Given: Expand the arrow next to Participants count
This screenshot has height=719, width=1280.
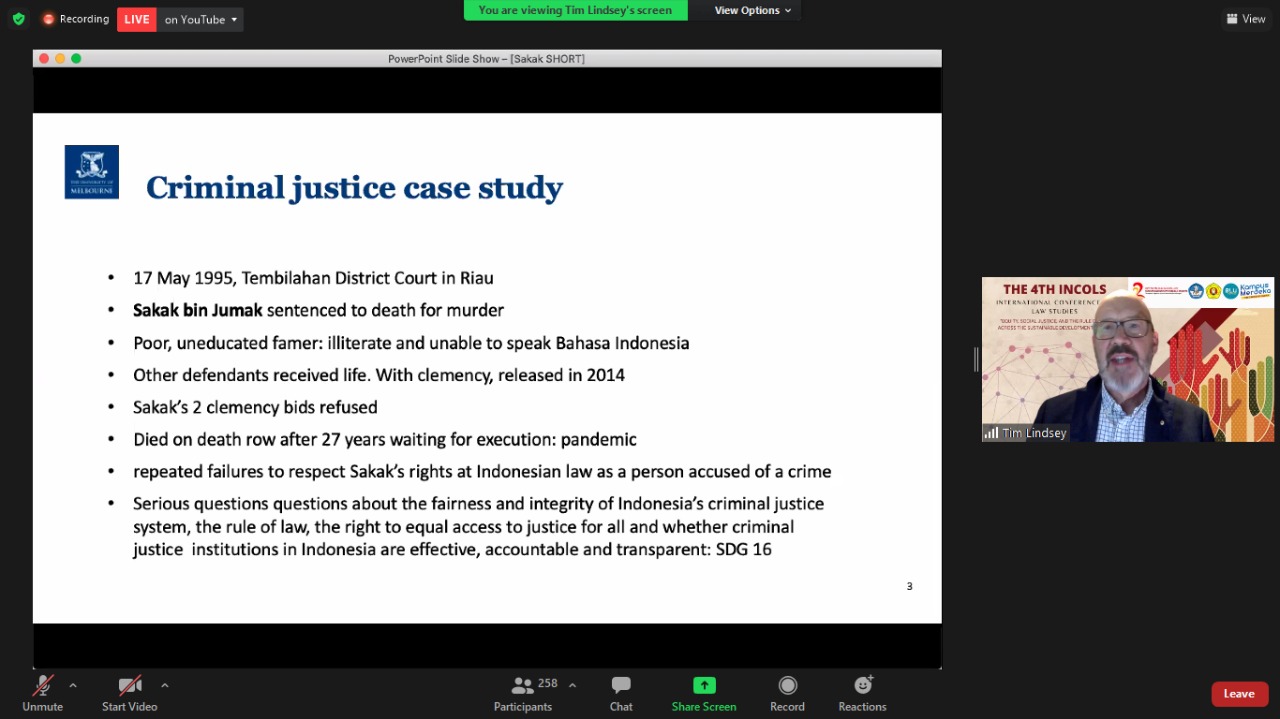Looking at the screenshot, I should pyautogui.click(x=572, y=685).
